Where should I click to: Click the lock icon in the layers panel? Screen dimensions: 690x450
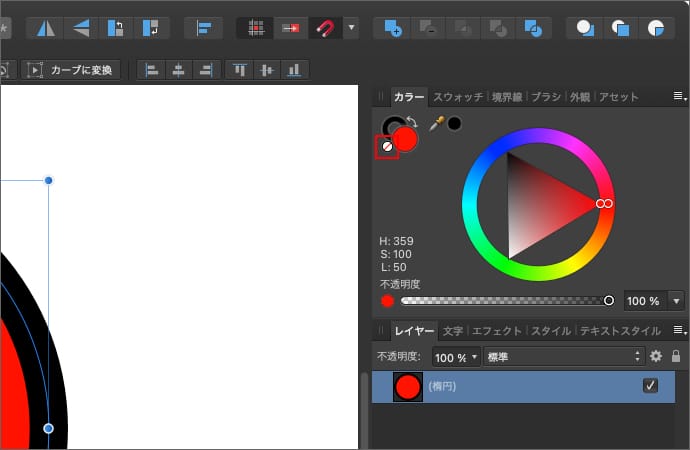(x=676, y=356)
